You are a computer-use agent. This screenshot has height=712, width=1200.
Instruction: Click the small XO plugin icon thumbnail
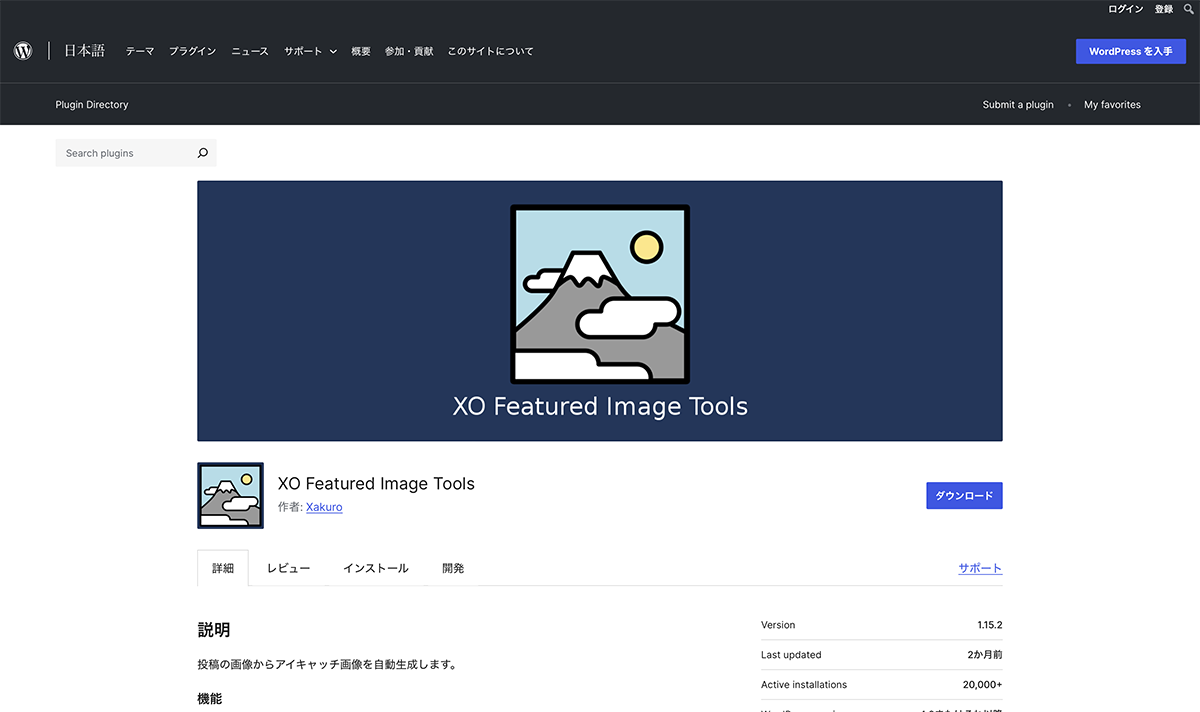pyautogui.click(x=231, y=495)
